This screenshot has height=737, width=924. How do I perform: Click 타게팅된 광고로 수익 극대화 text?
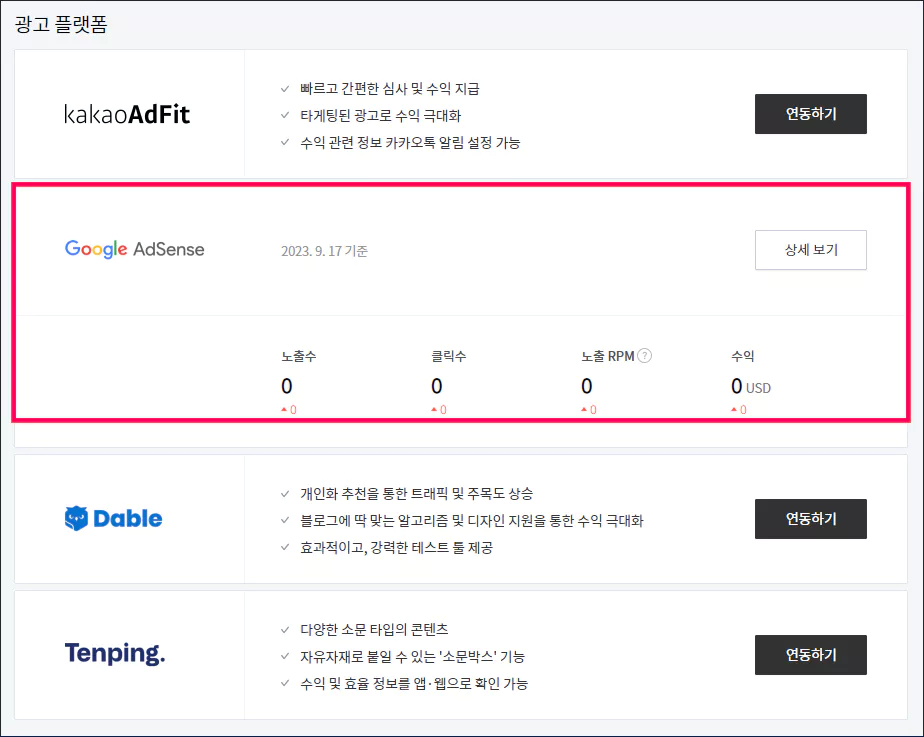[380, 115]
